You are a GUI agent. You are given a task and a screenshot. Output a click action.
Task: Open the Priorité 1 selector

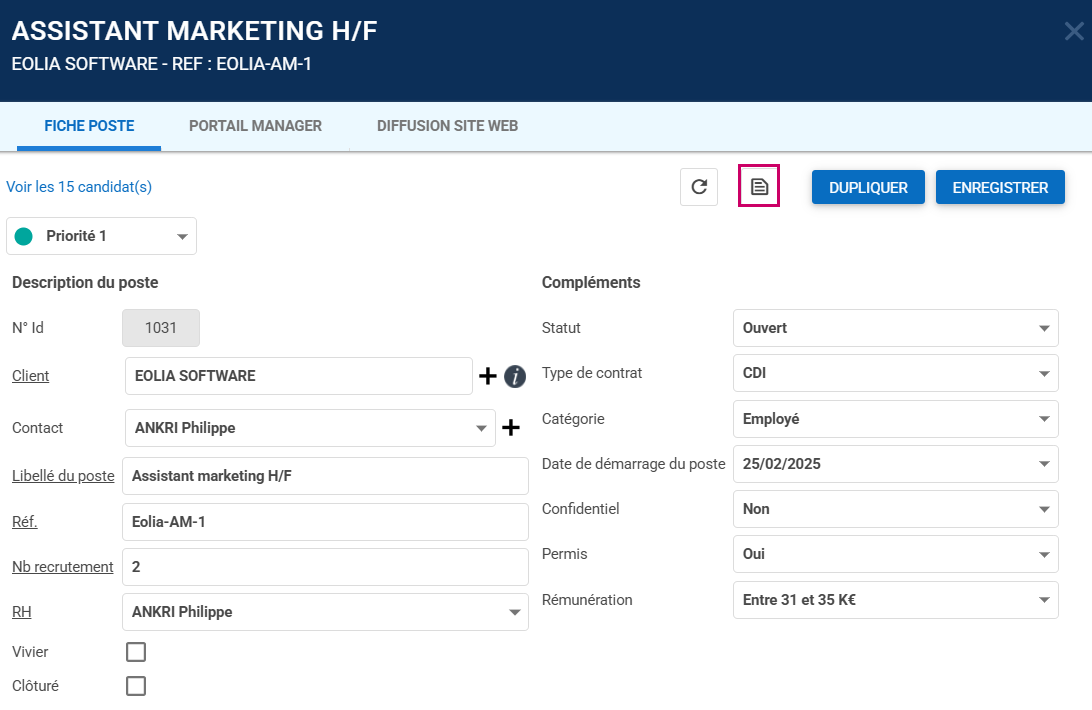pos(102,236)
